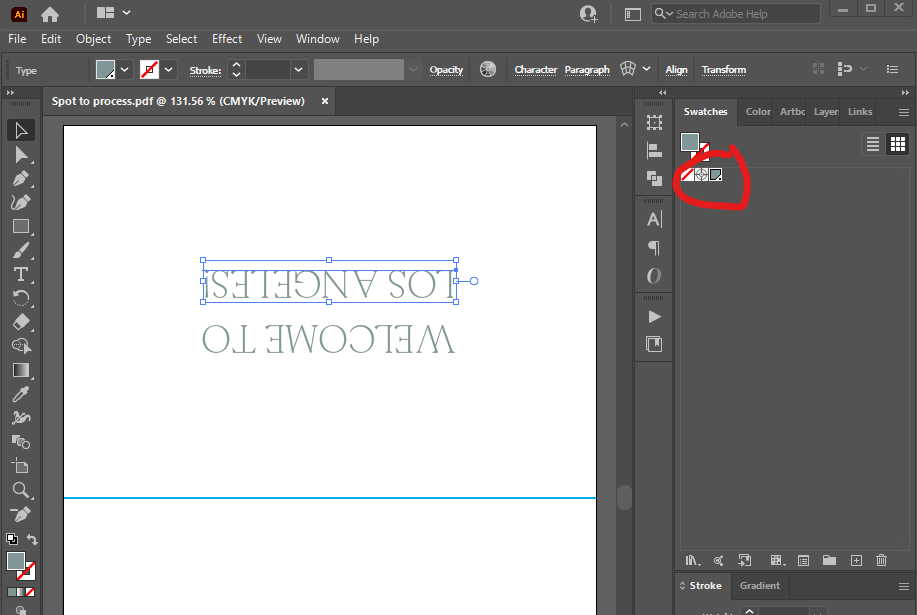The width and height of the screenshot is (917, 615).
Task: Select the Selection tool arrow
Action: 20,130
